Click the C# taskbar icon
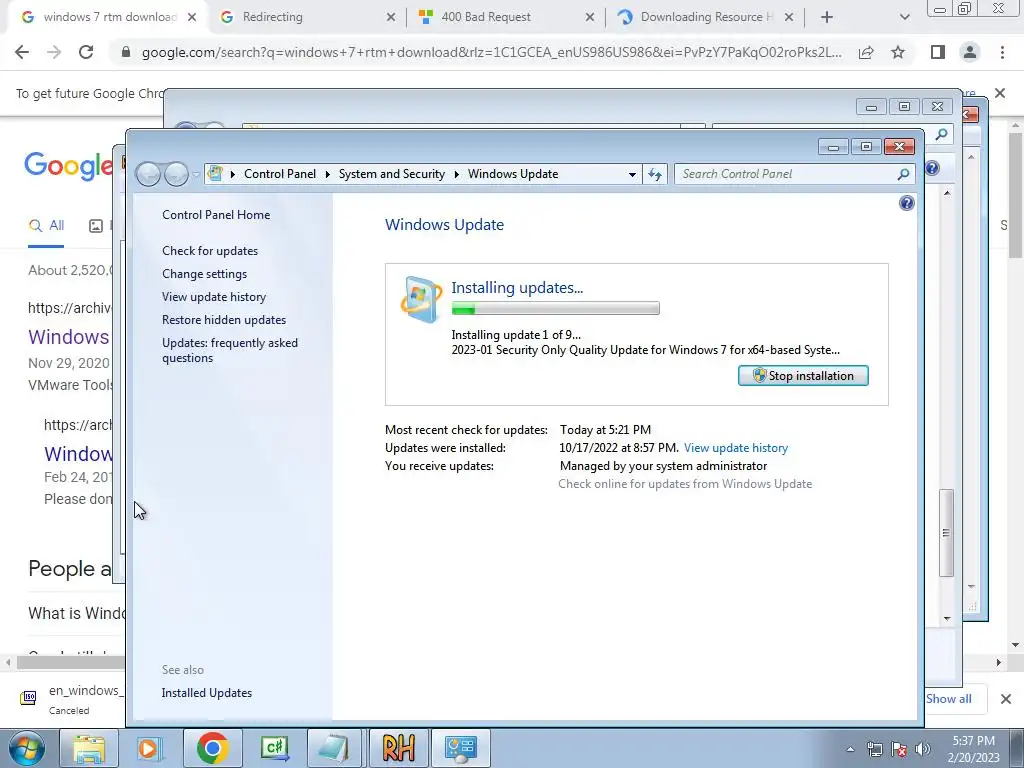Image resolution: width=1024 pixels, height=768 pixels. coord(274,748)
